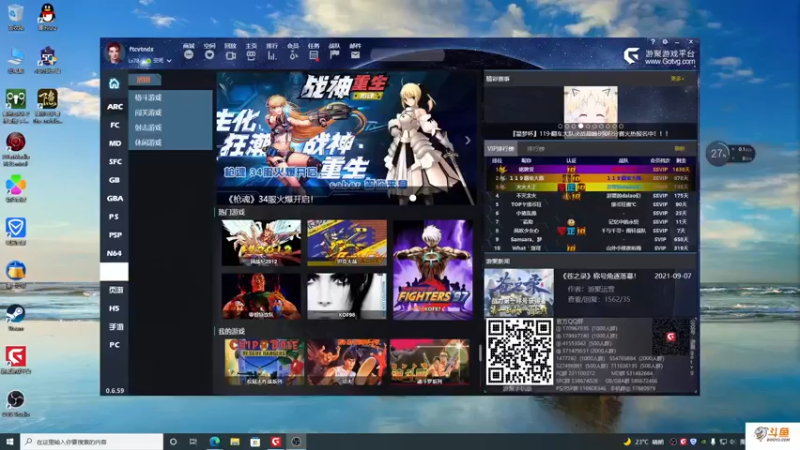This screenshot has width=800, height=450.
Task: Open Recycle Bin desktop icon
Action: (16, 16)
